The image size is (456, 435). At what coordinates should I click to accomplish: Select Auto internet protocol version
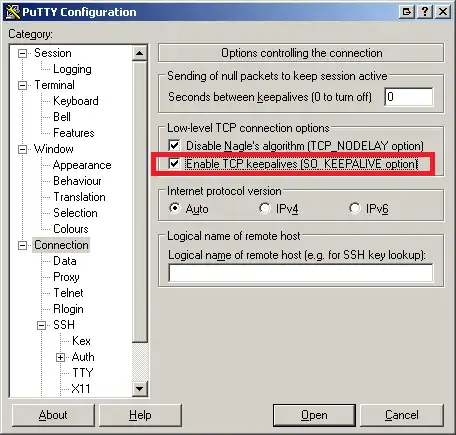[x=174, y=208]
